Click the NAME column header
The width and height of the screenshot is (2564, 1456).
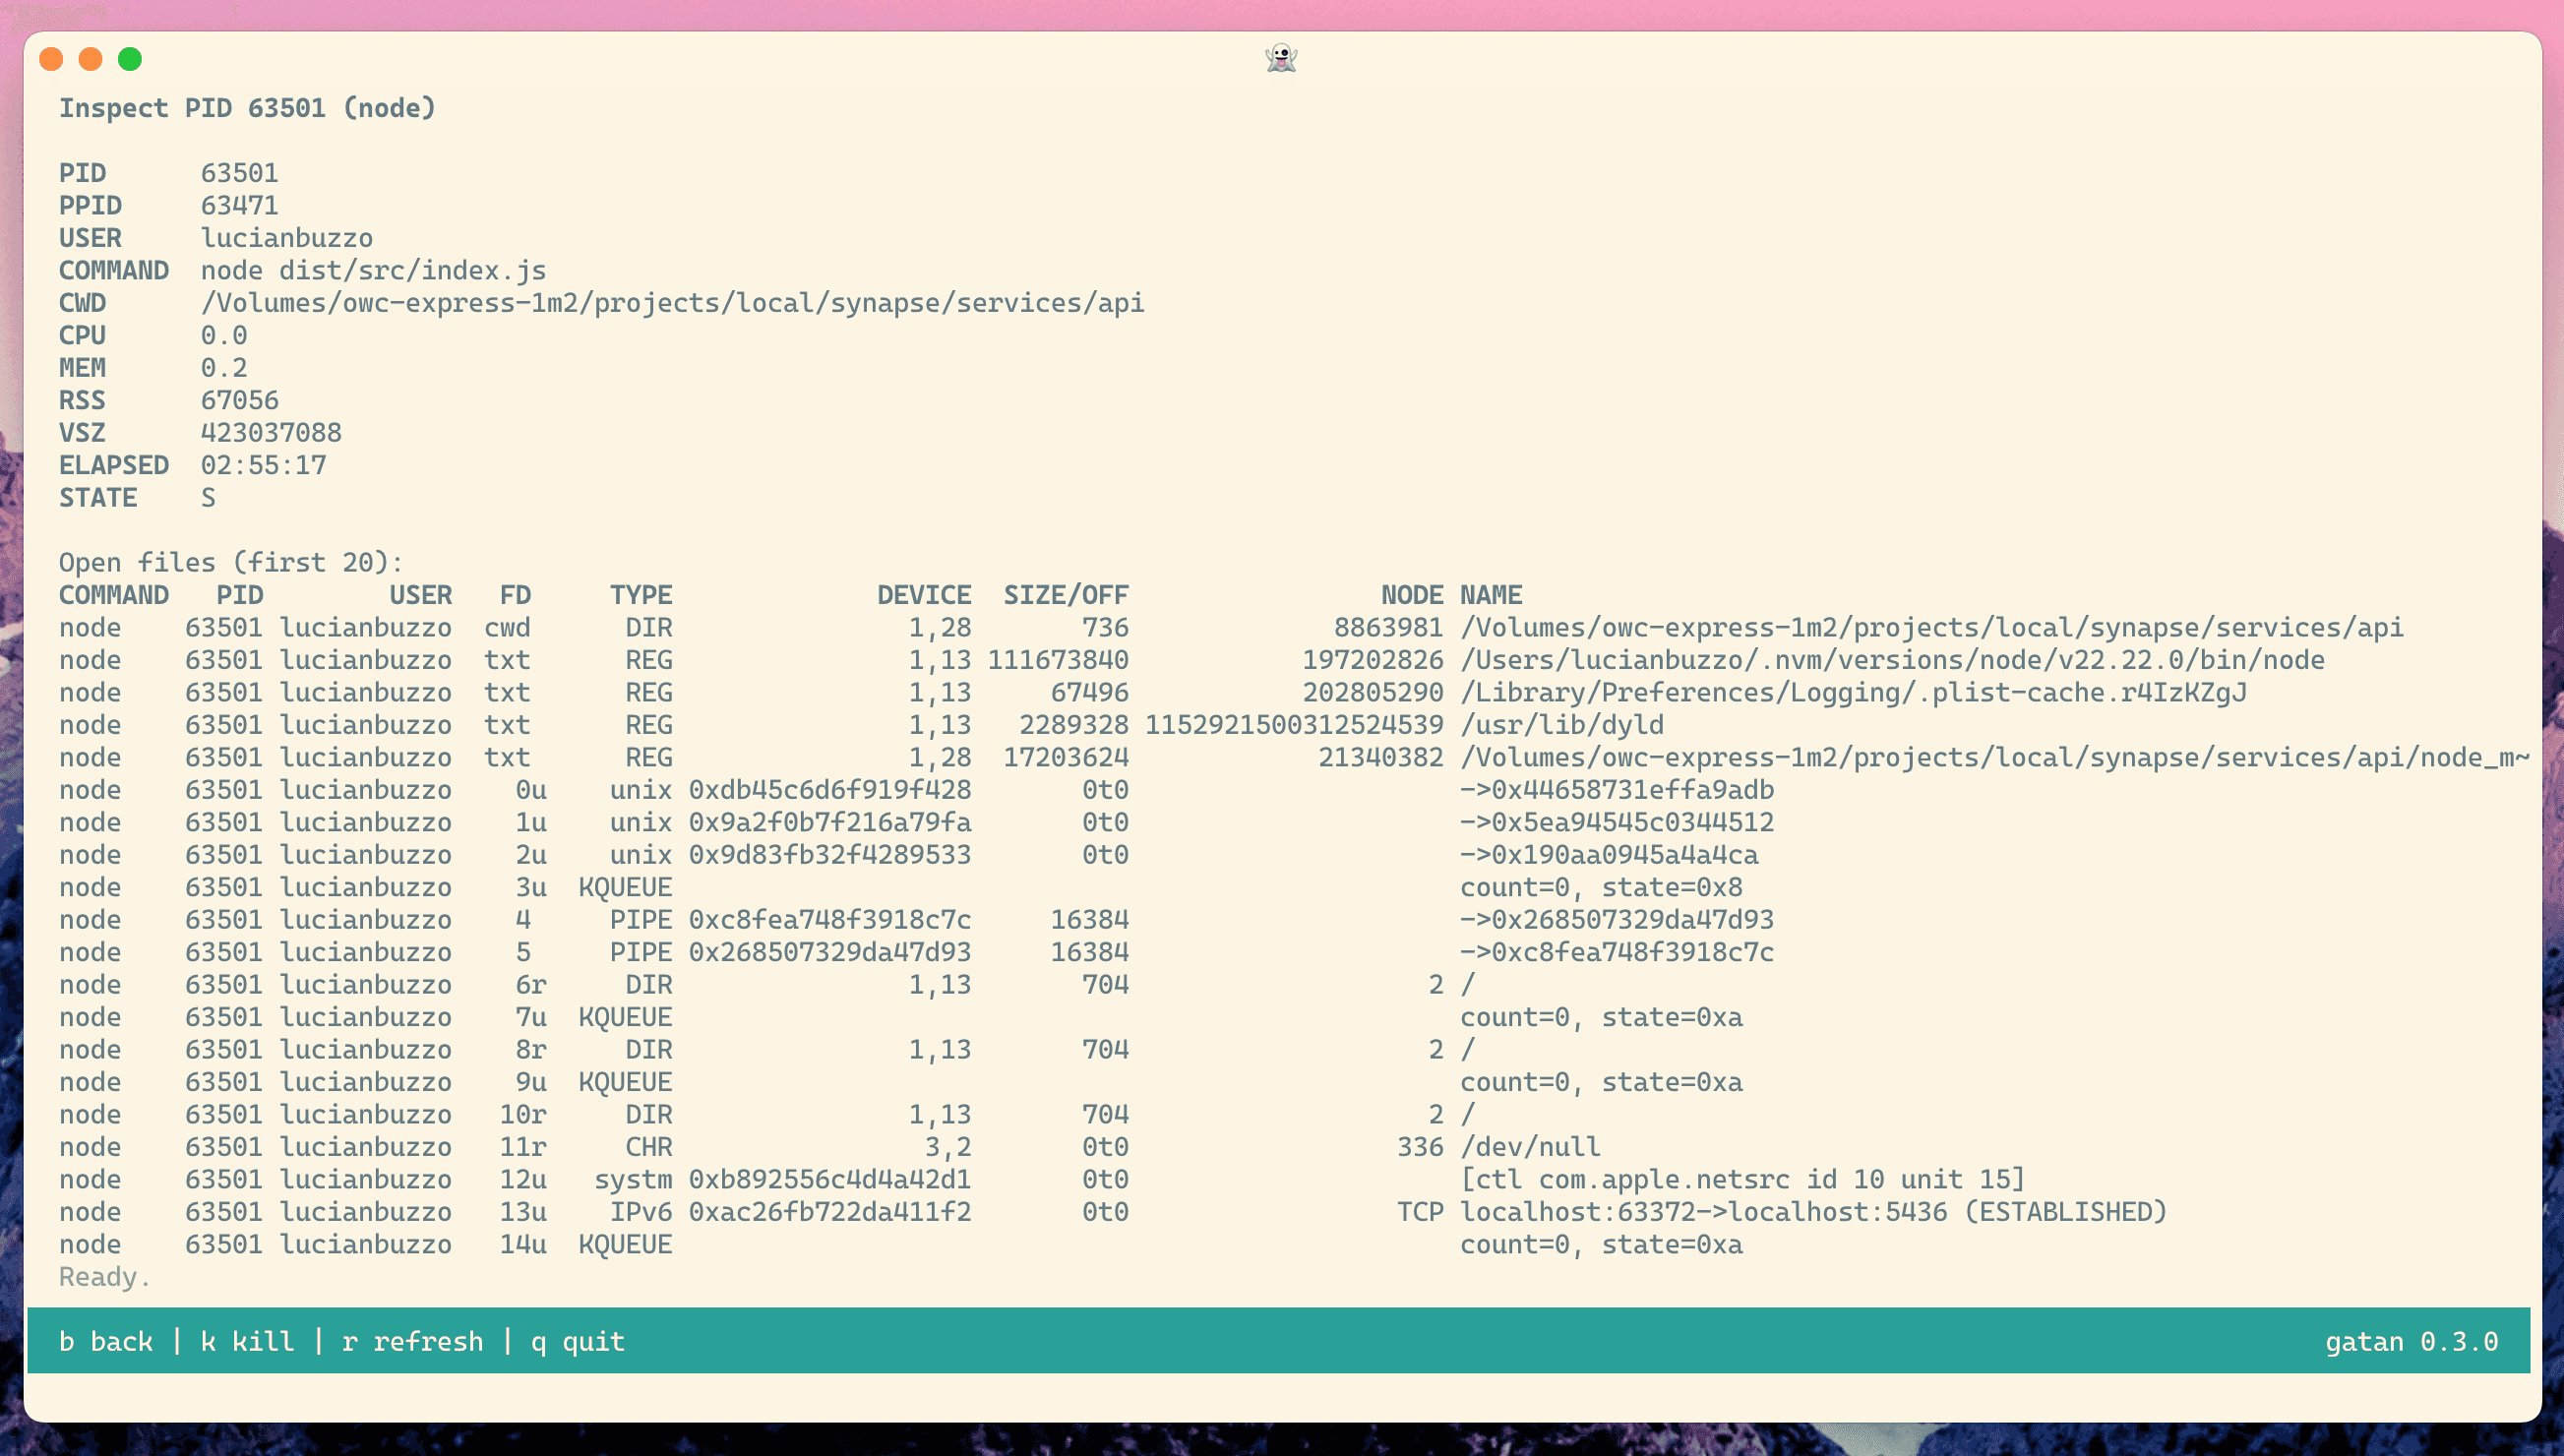(1490, 595)
